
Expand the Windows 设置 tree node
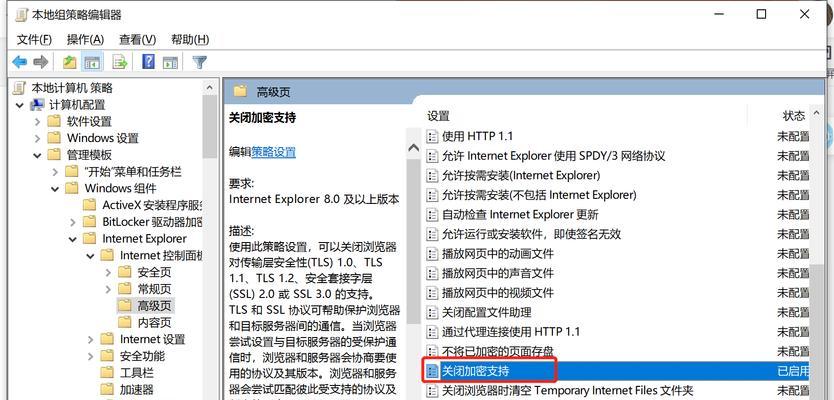(37, 138)
